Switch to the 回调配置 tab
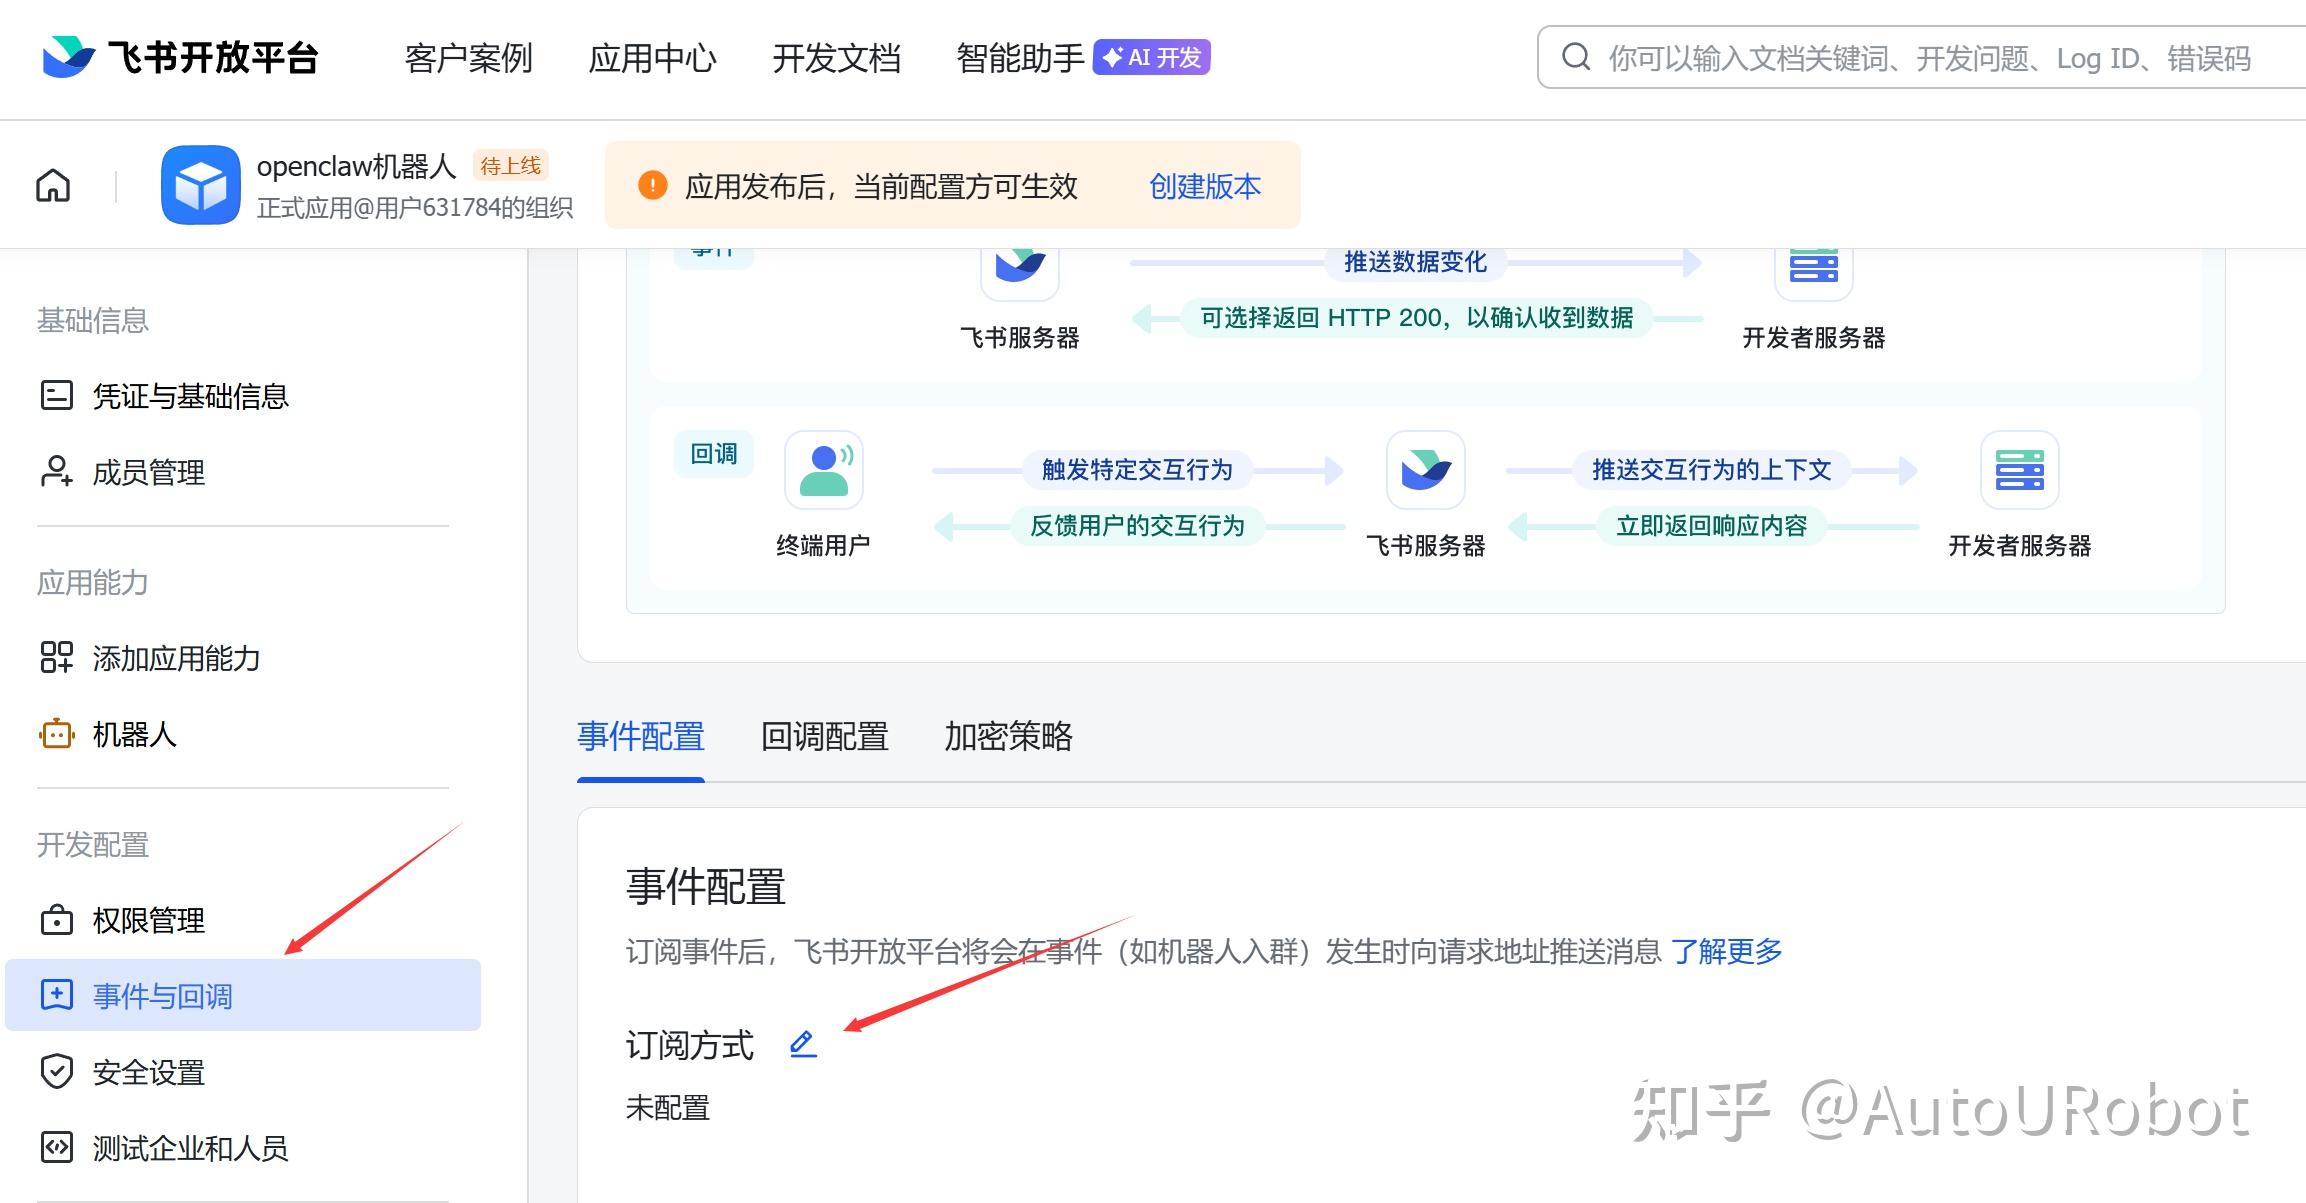This screenshot has height=1203, width=2306. click(824, 737)
